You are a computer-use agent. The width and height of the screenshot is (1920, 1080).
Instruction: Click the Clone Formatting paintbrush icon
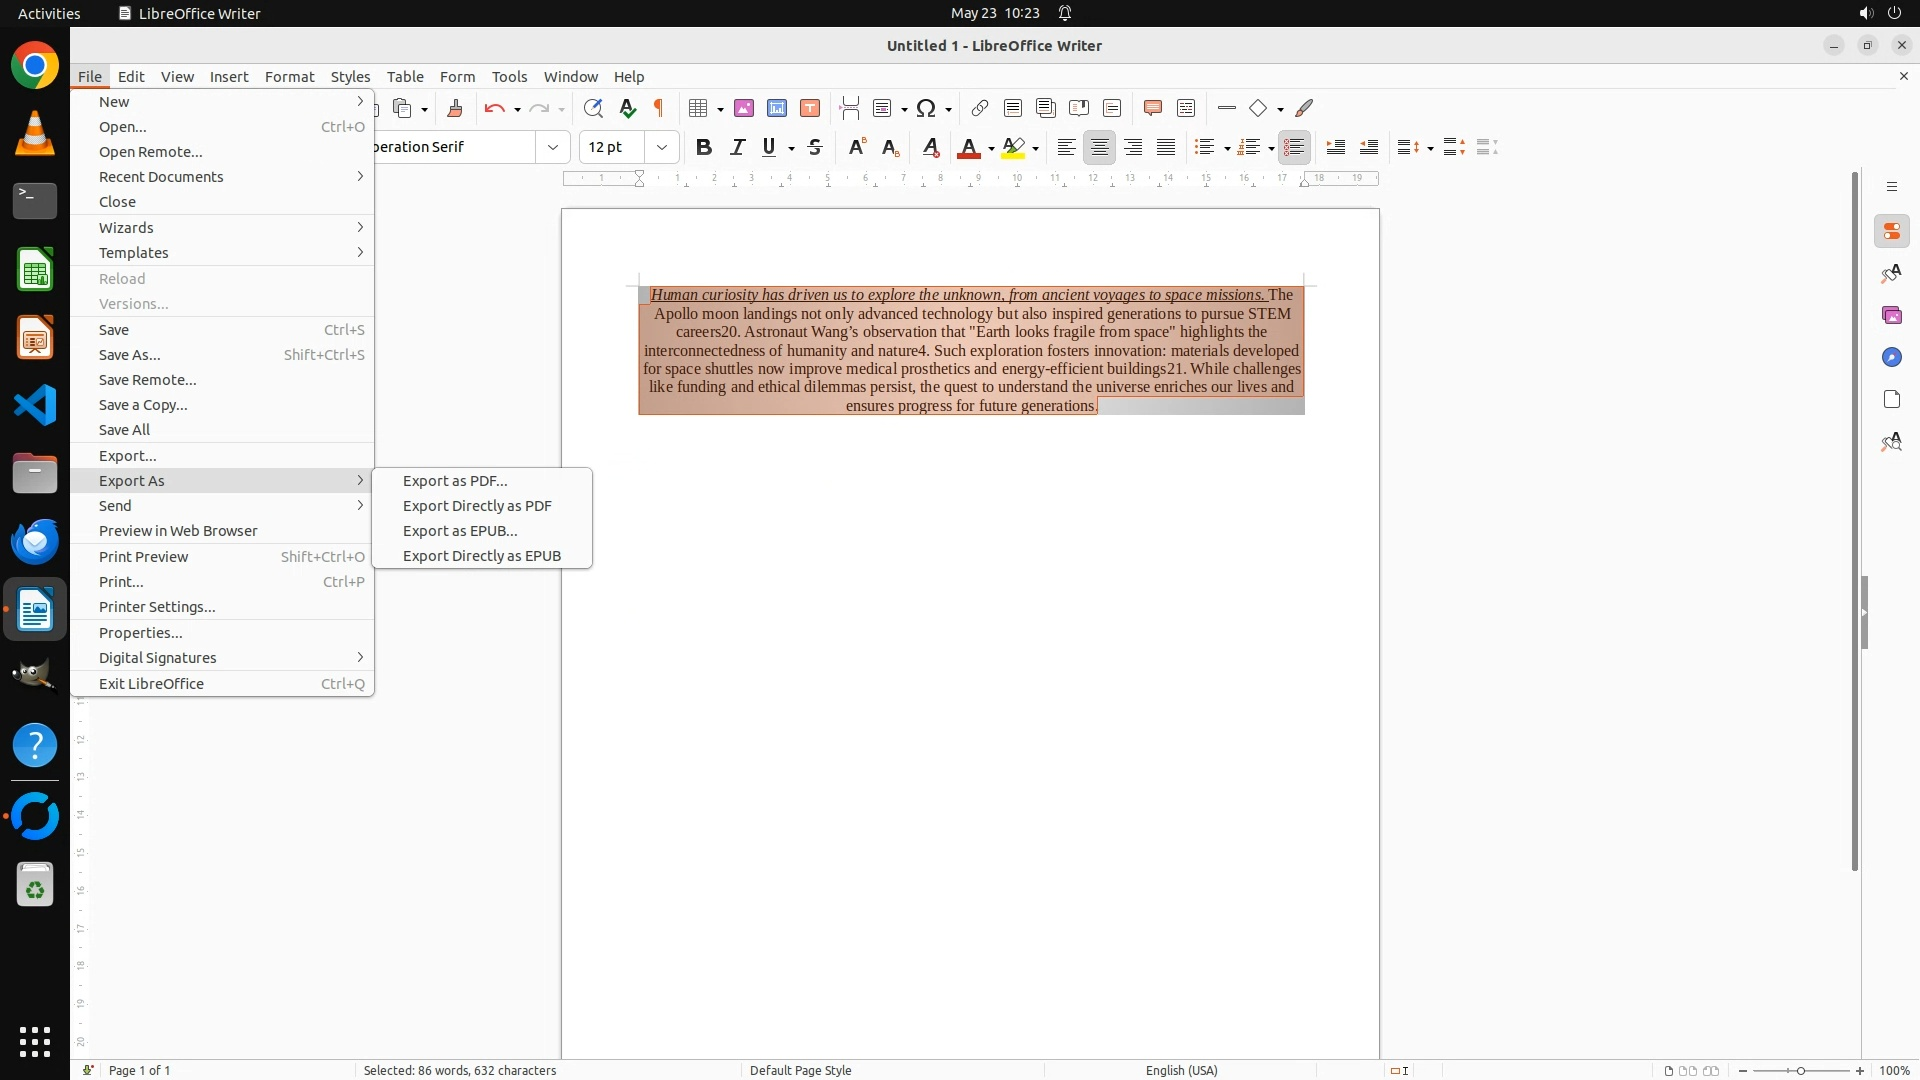point(455,108)
